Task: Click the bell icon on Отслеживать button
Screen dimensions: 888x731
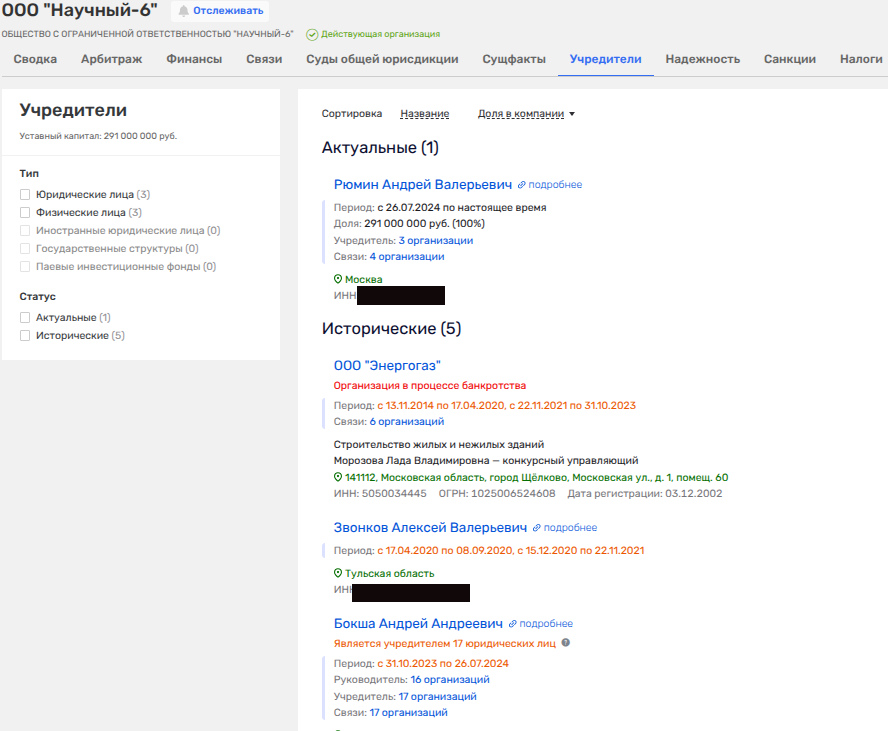Action: 183,11
